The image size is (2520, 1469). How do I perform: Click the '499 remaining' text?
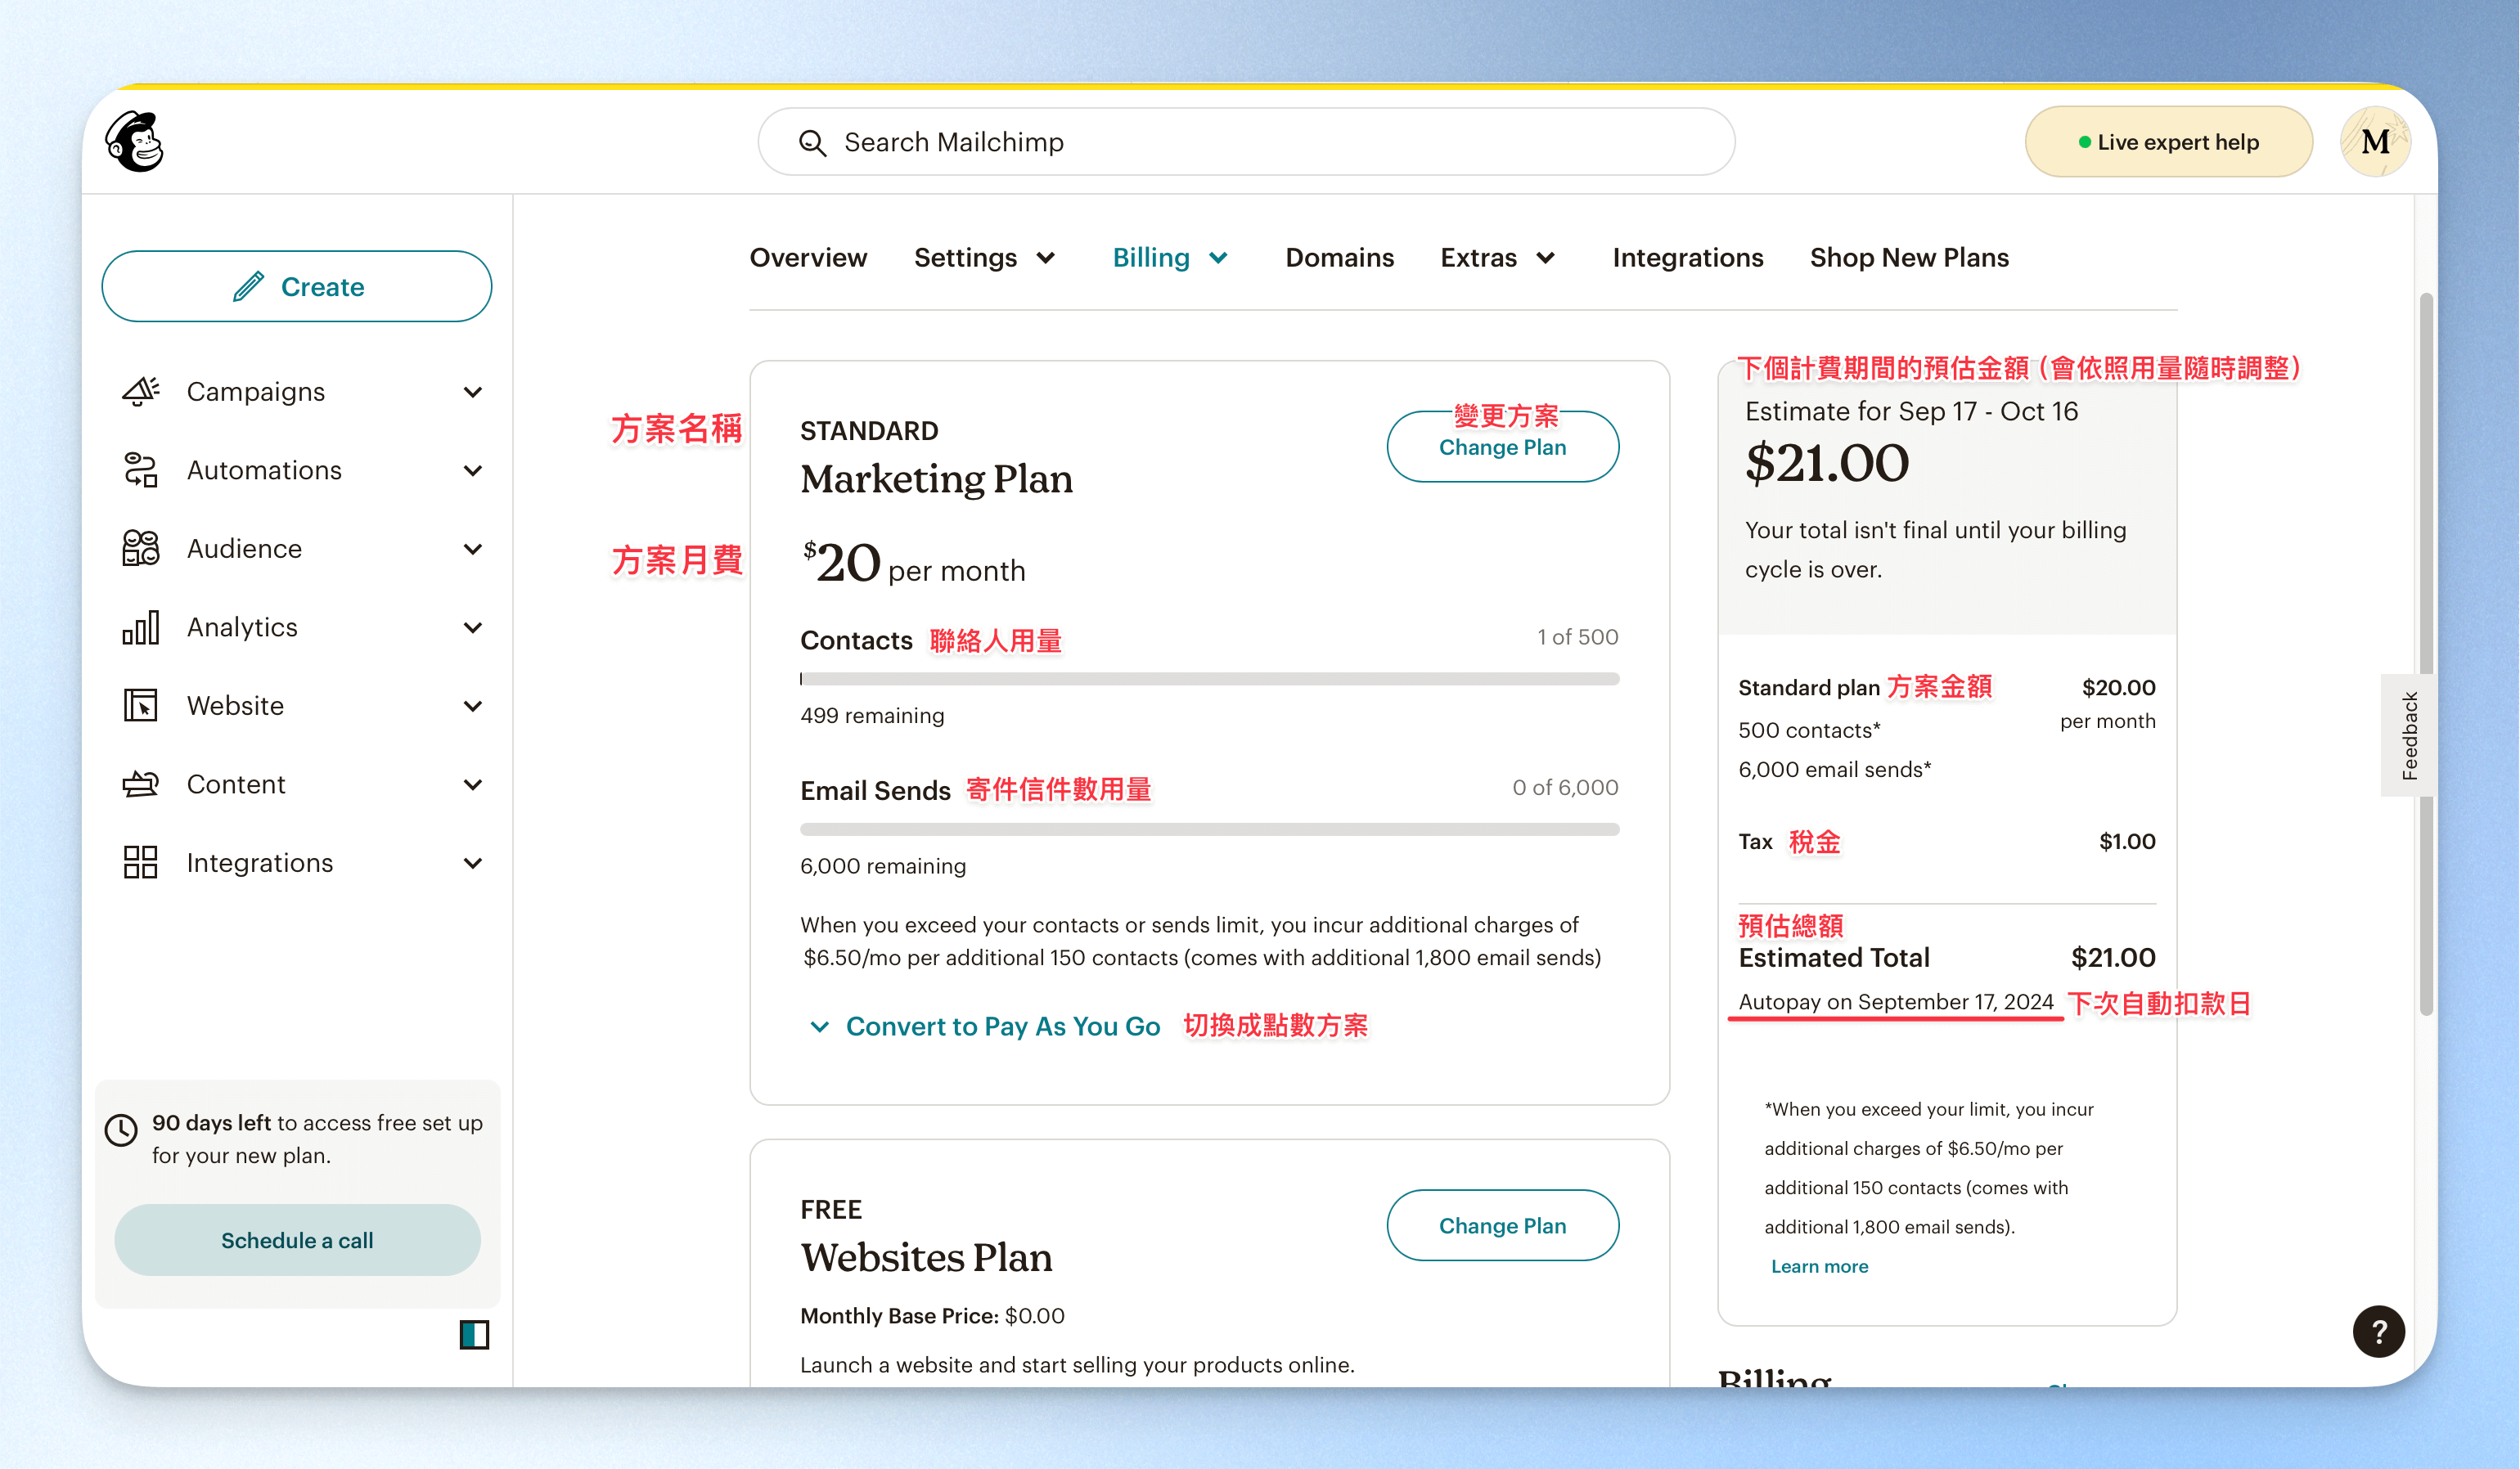872,716
